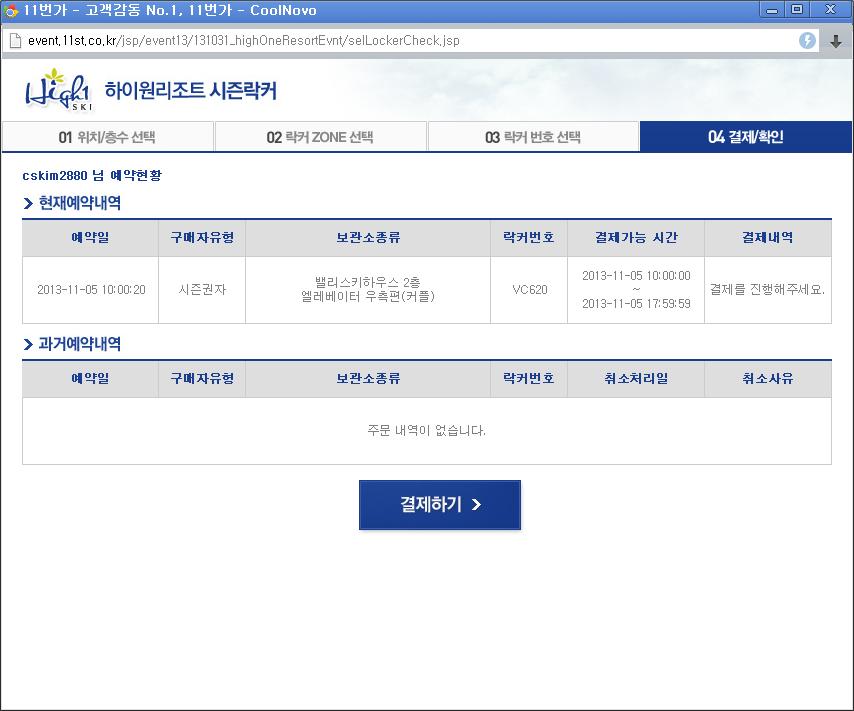Image resolution: width=854 pixels, height=711 pixels.
Task: Click cskim2880 님 예약현황 heading
Action: 92,175
